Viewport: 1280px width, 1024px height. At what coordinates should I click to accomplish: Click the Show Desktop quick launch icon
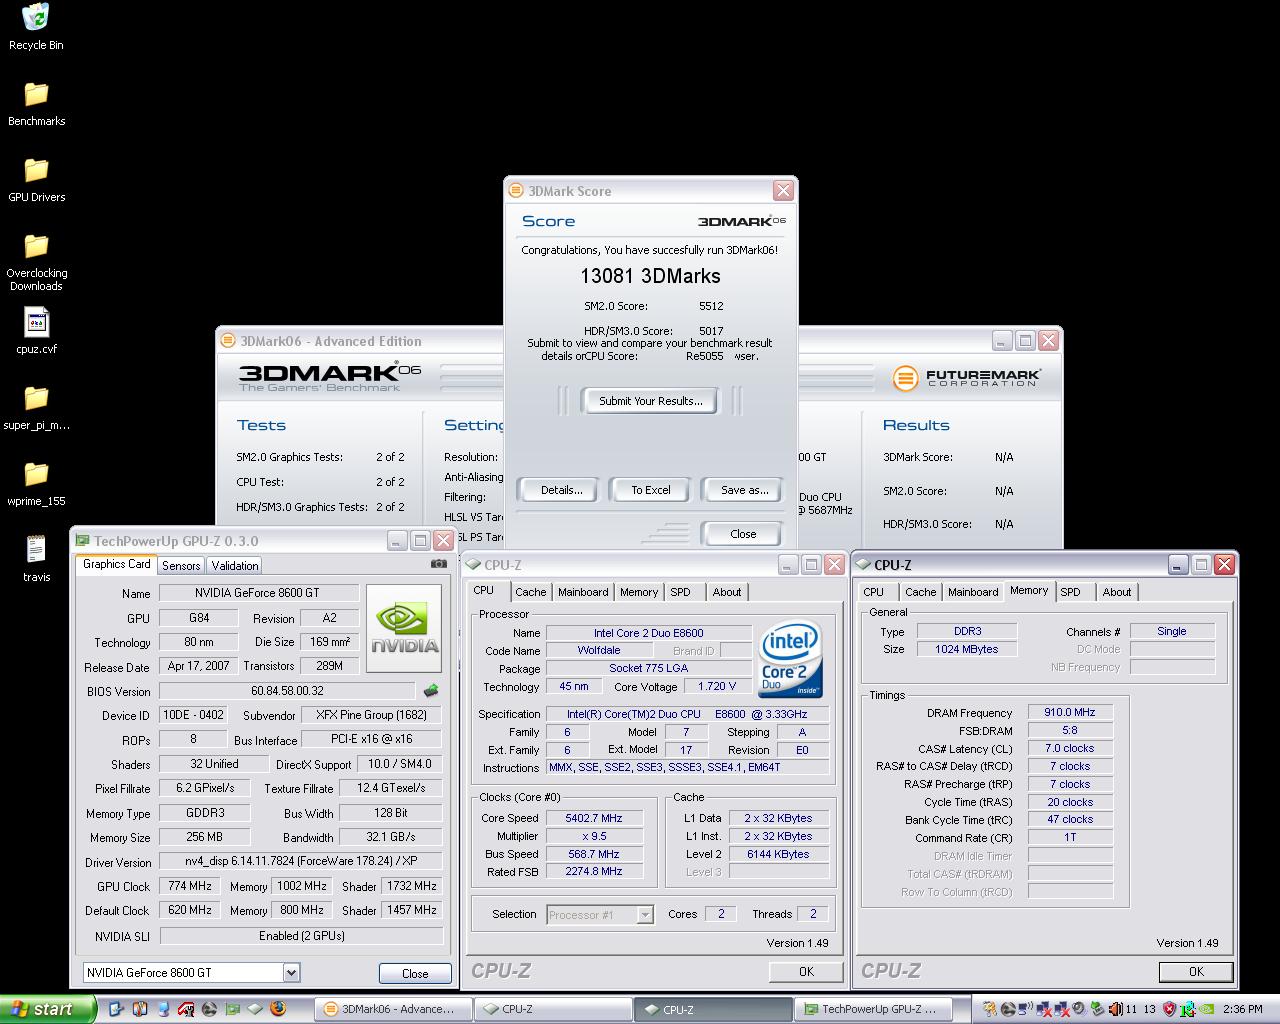(x=115, y=1009)
